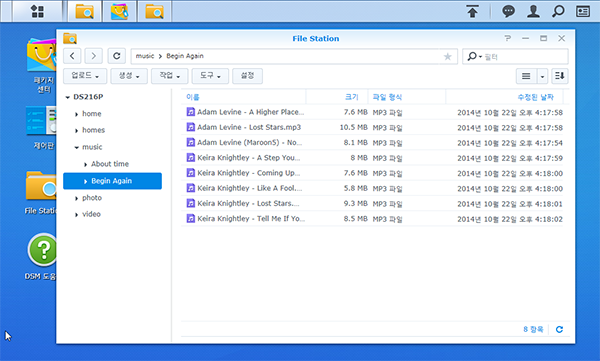The height and width of the screenshot is (361, 600).
Task: Sort by Name (이름) column header
Action: pyautogui.click(x=243, y=97)
